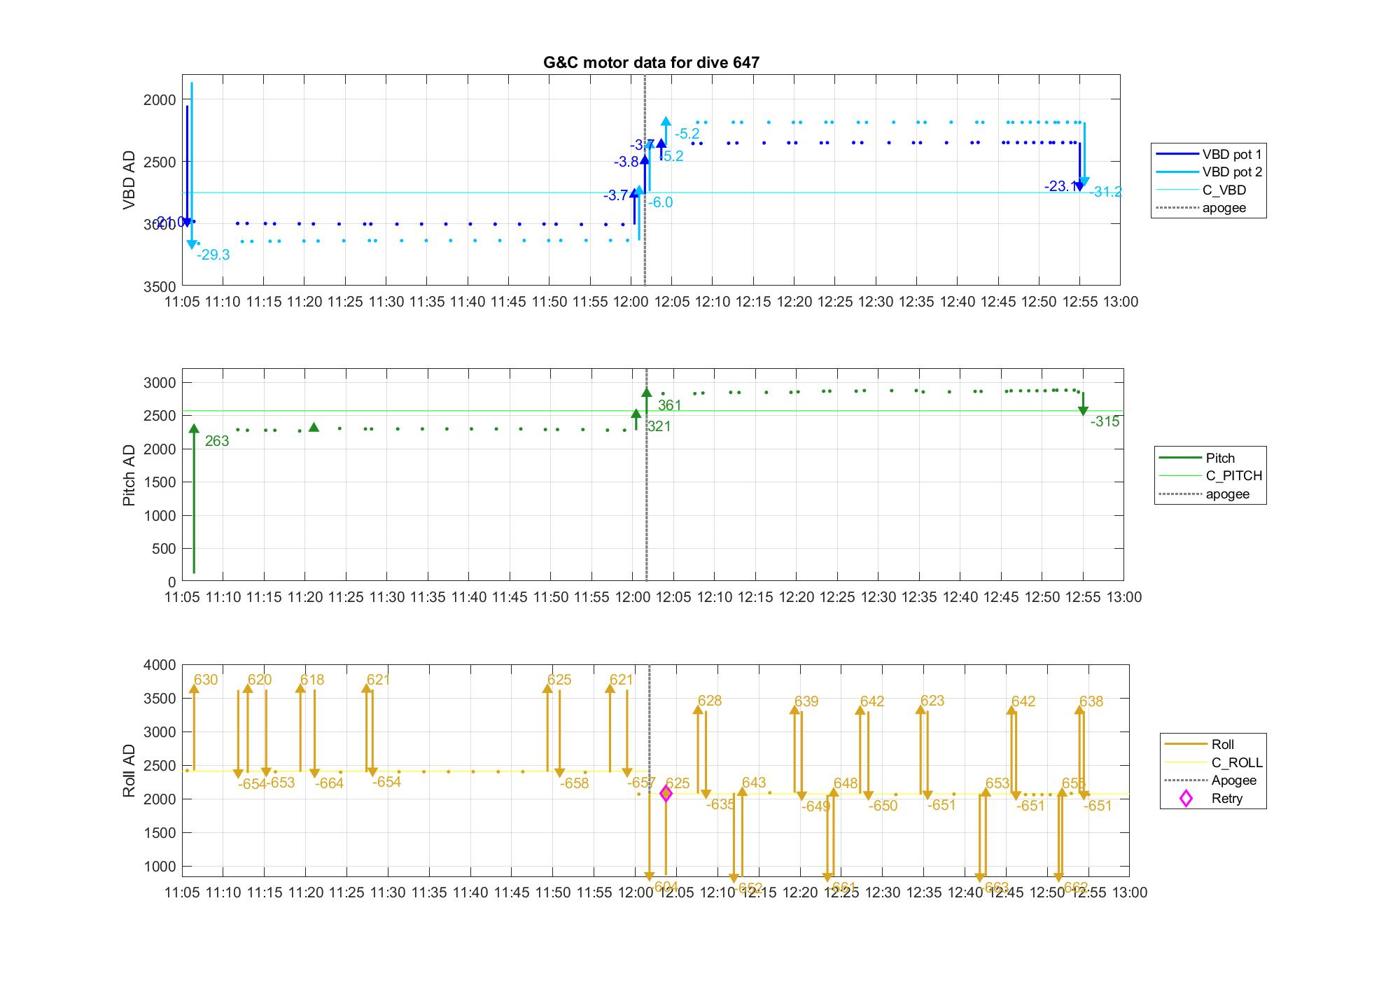Click the '-6.0' data label in the VBD plot
This screenshot has height=986, width=1400.
(x=660, y=202)
